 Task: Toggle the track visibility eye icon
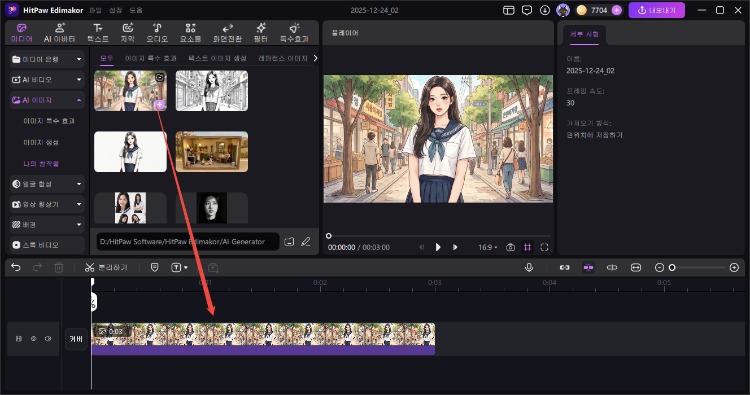point(33,339)
